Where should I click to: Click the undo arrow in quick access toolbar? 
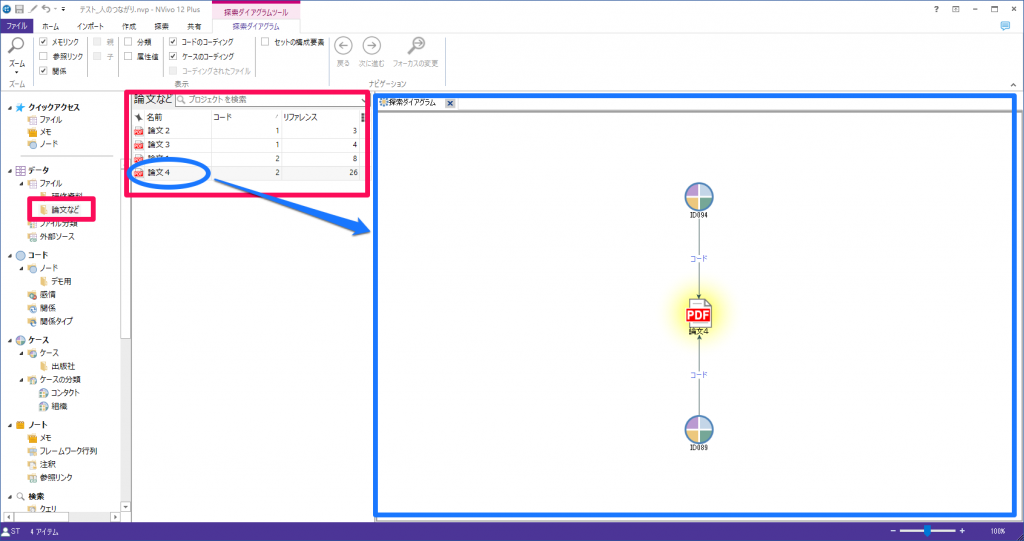click(x=47, y=8)
